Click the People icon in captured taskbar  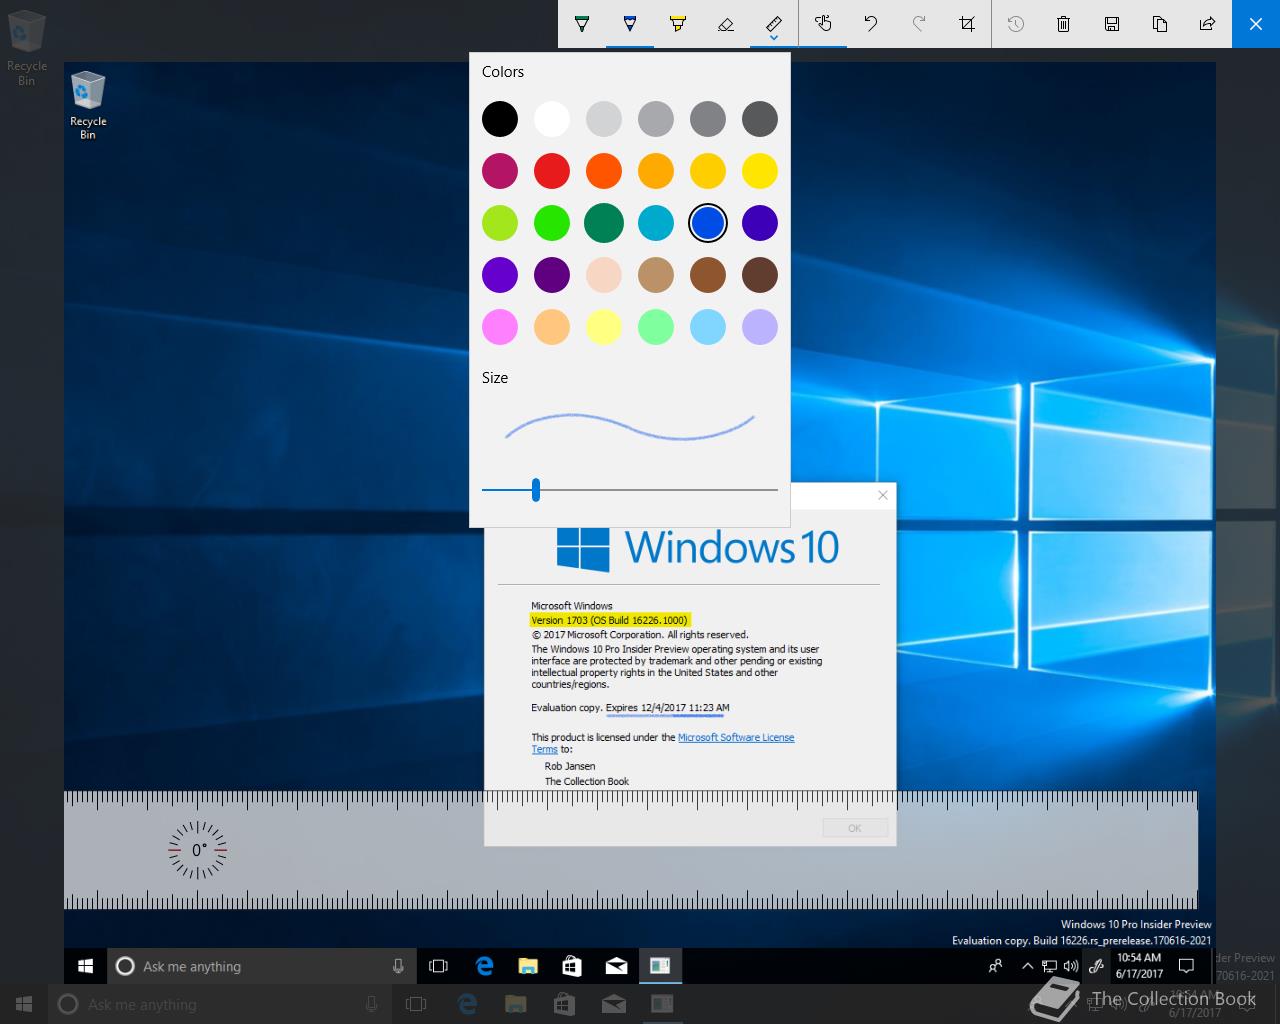coord(995,966)
